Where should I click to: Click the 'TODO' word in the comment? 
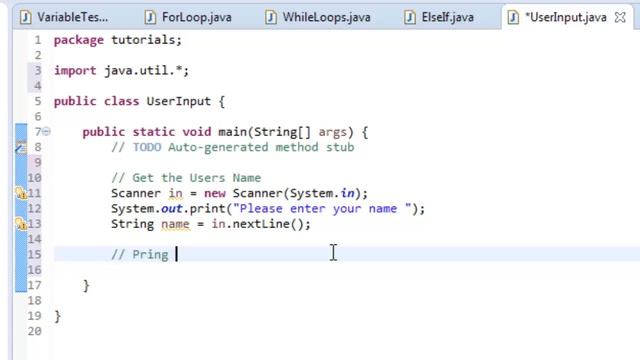point(147,147)
